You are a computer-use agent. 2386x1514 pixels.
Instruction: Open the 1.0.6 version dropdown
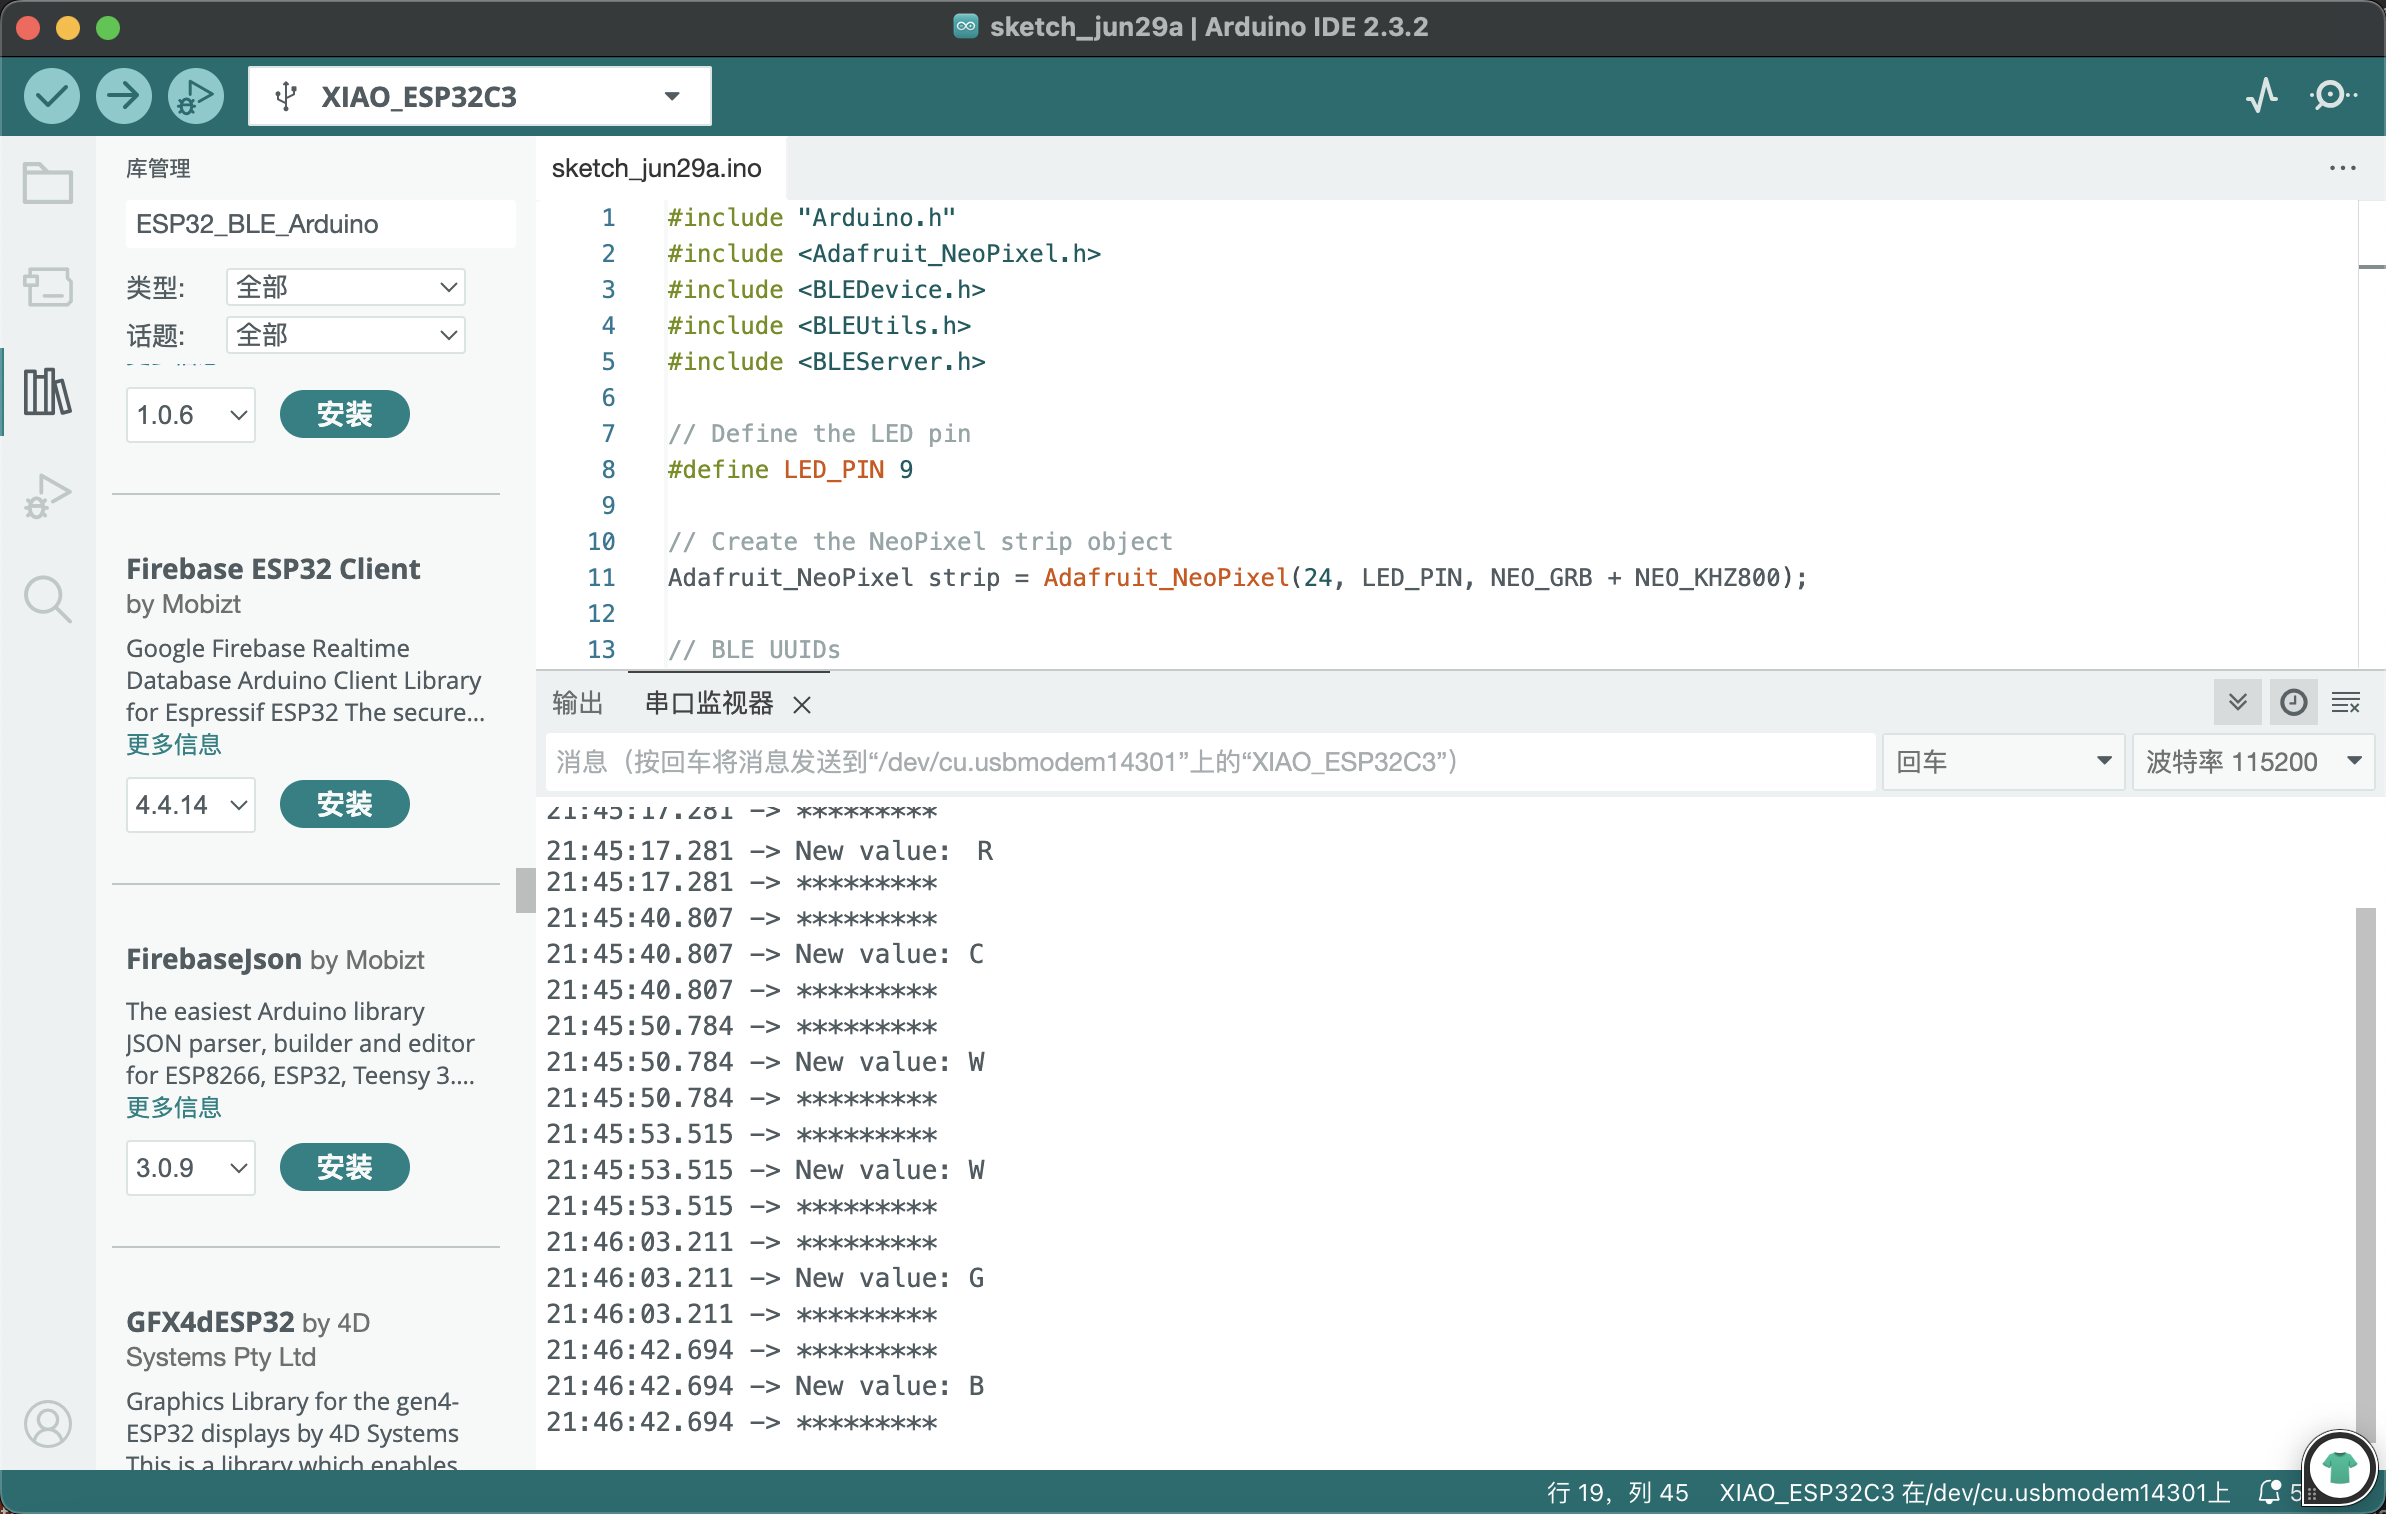point(191,414)
